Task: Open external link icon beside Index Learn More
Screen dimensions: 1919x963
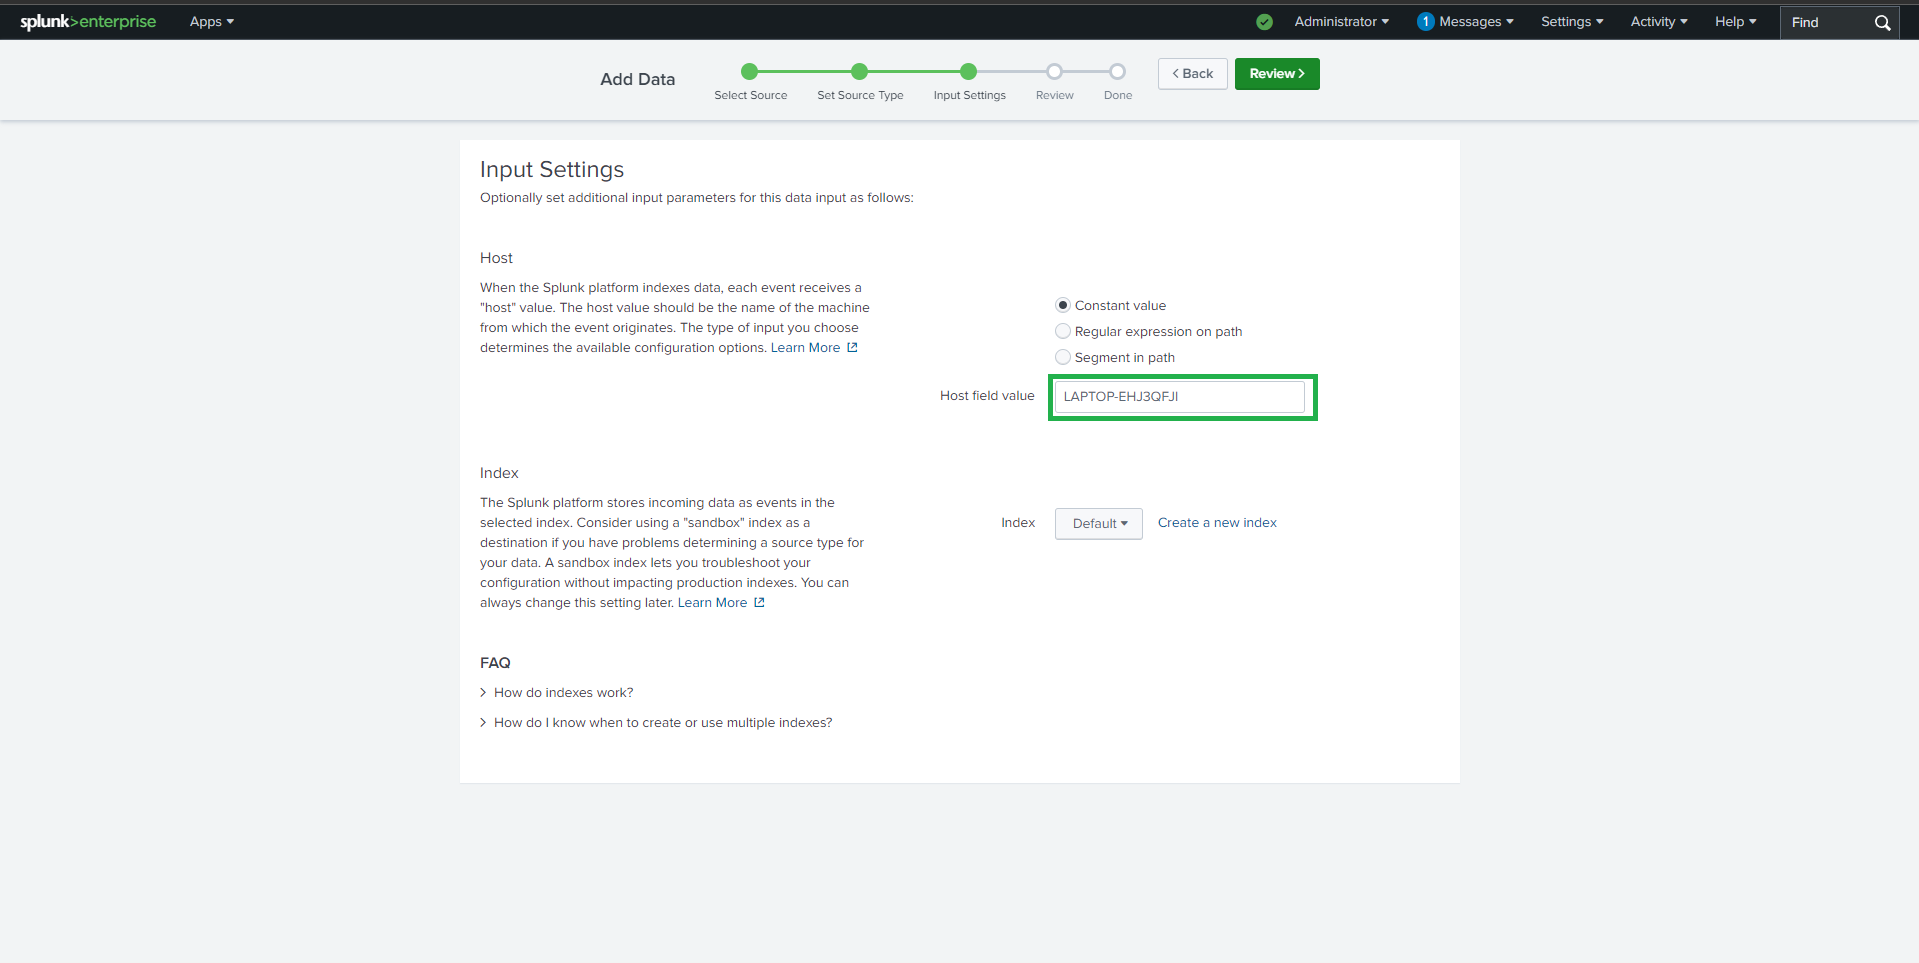Action: point(759,603)
